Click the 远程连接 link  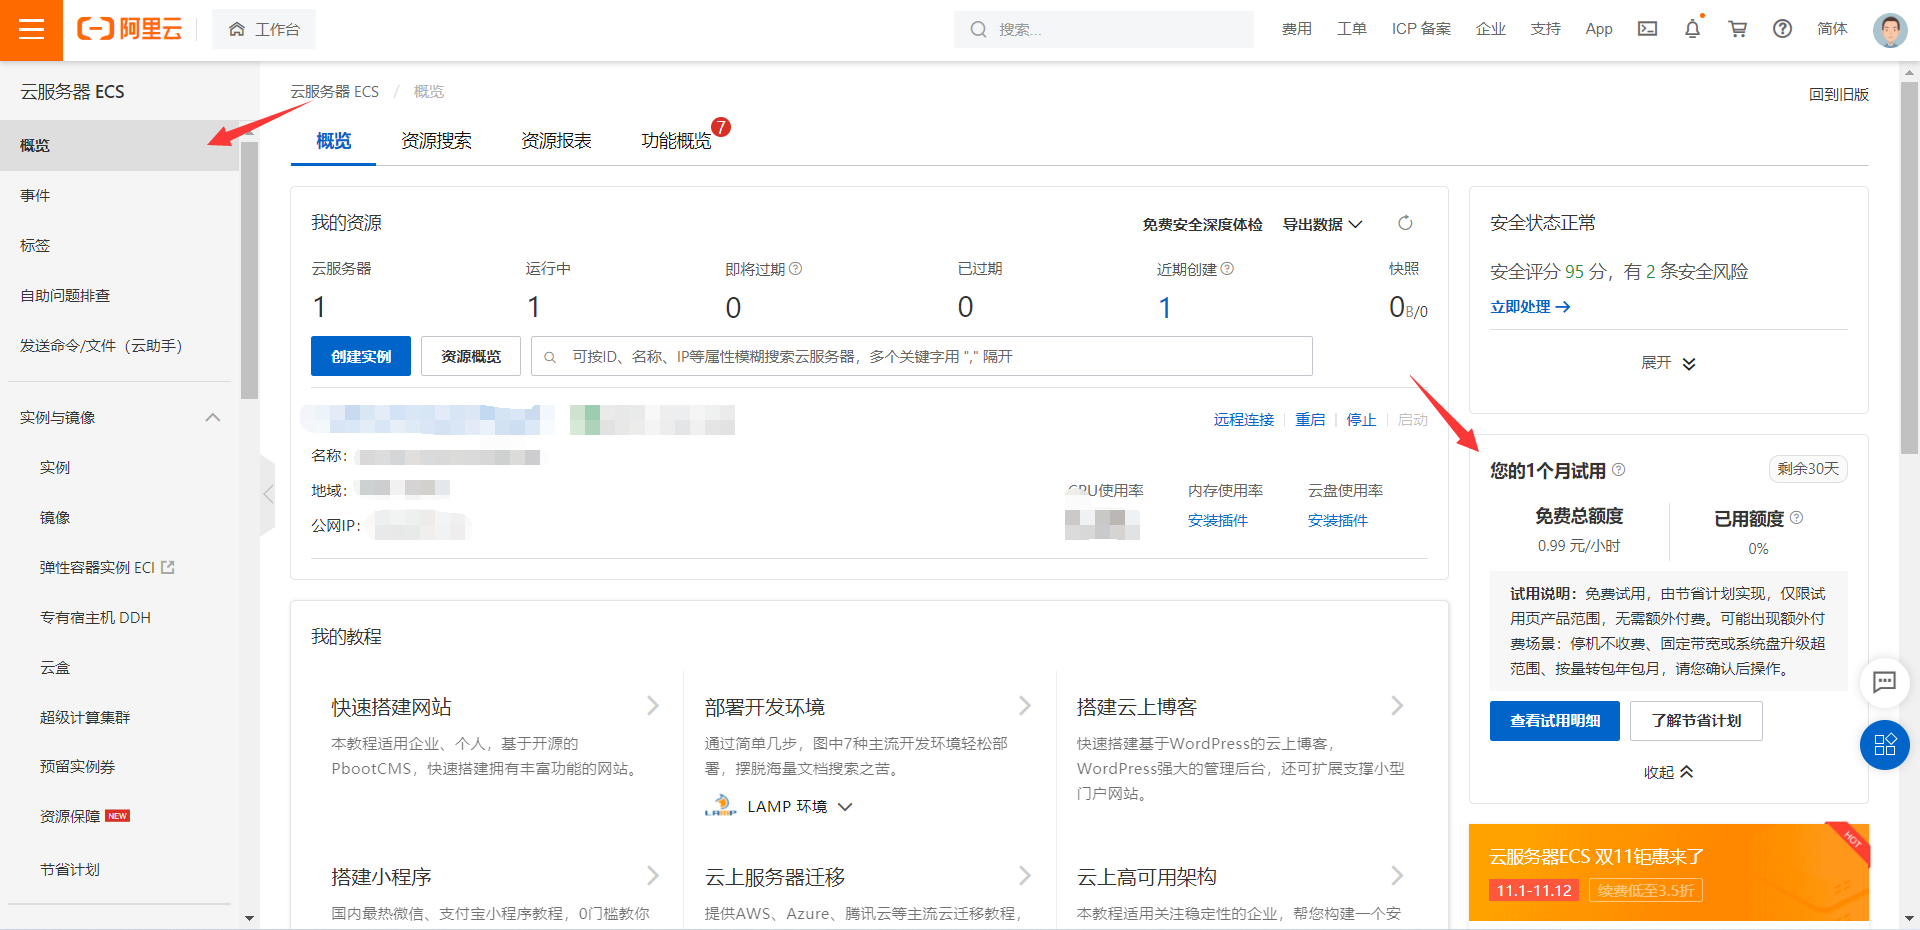1244,420
